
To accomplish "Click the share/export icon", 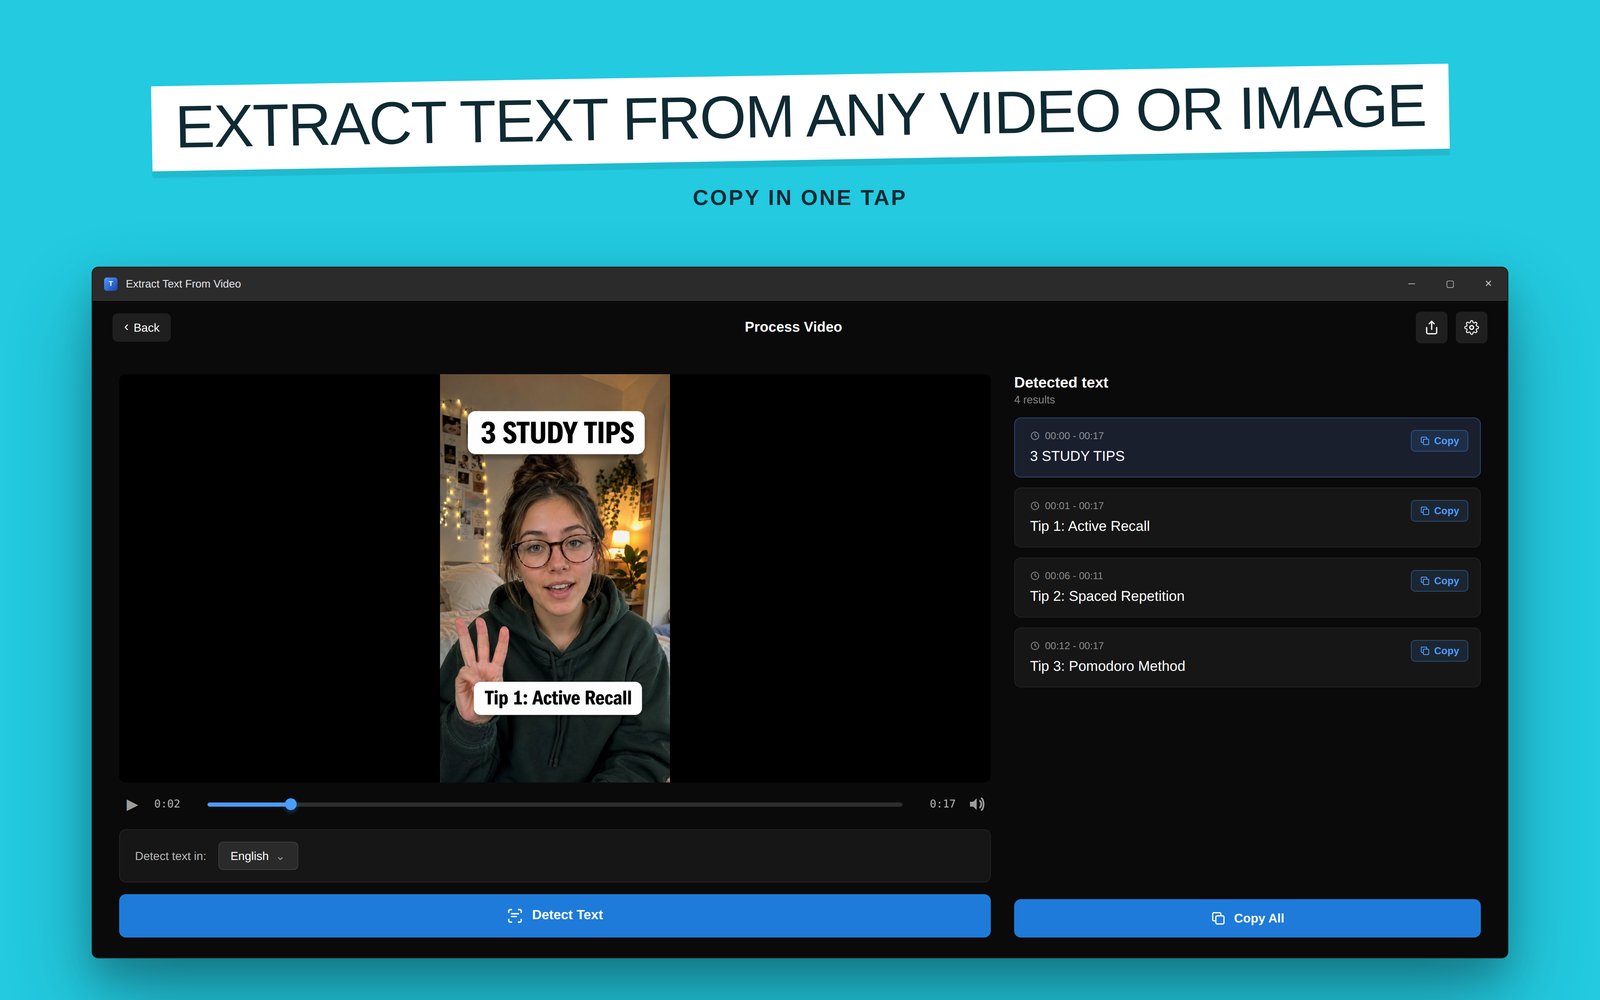I will (x=1431, y=328).
